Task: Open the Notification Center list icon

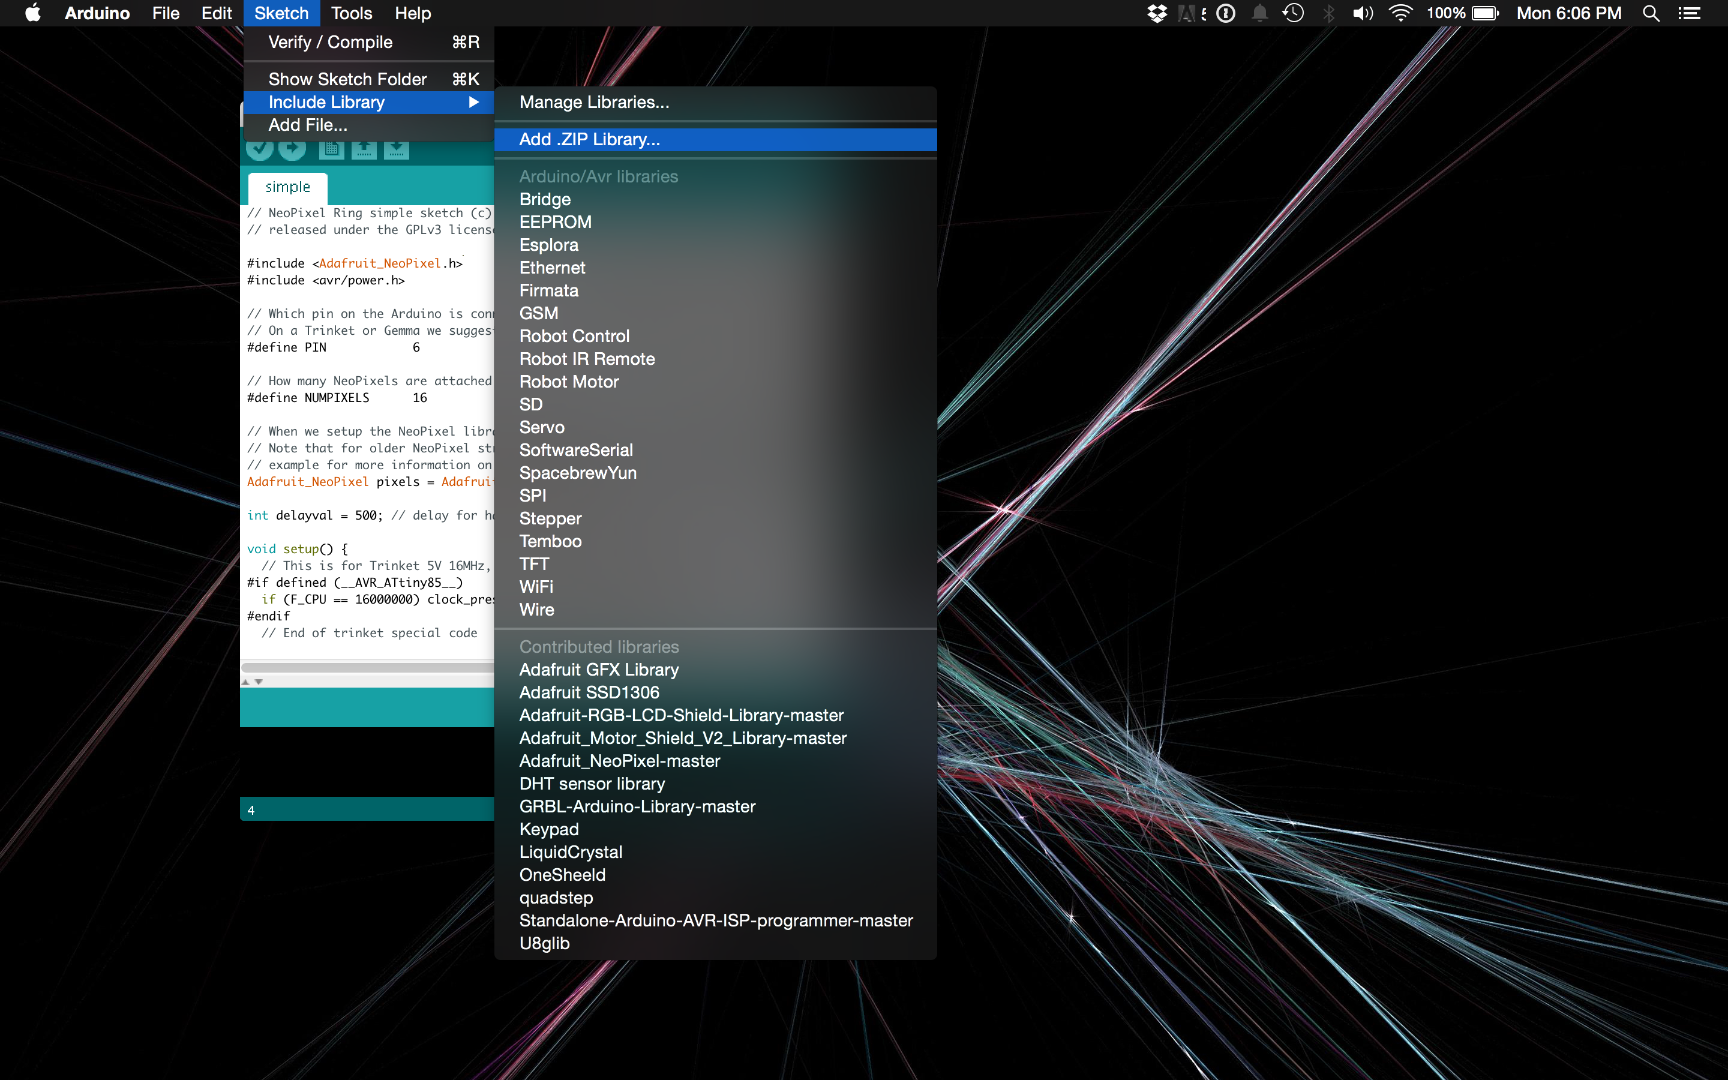Action: [x=1689, y=13]
